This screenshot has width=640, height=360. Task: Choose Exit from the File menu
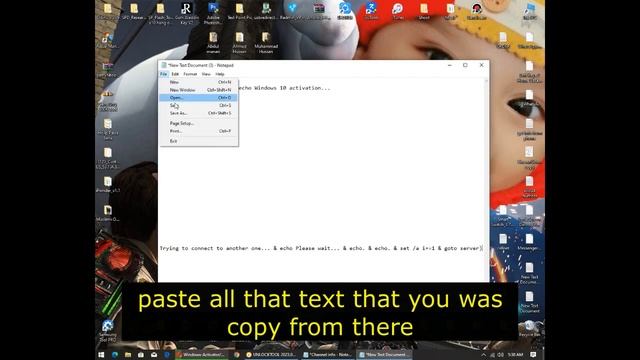(x=198, y=141)
